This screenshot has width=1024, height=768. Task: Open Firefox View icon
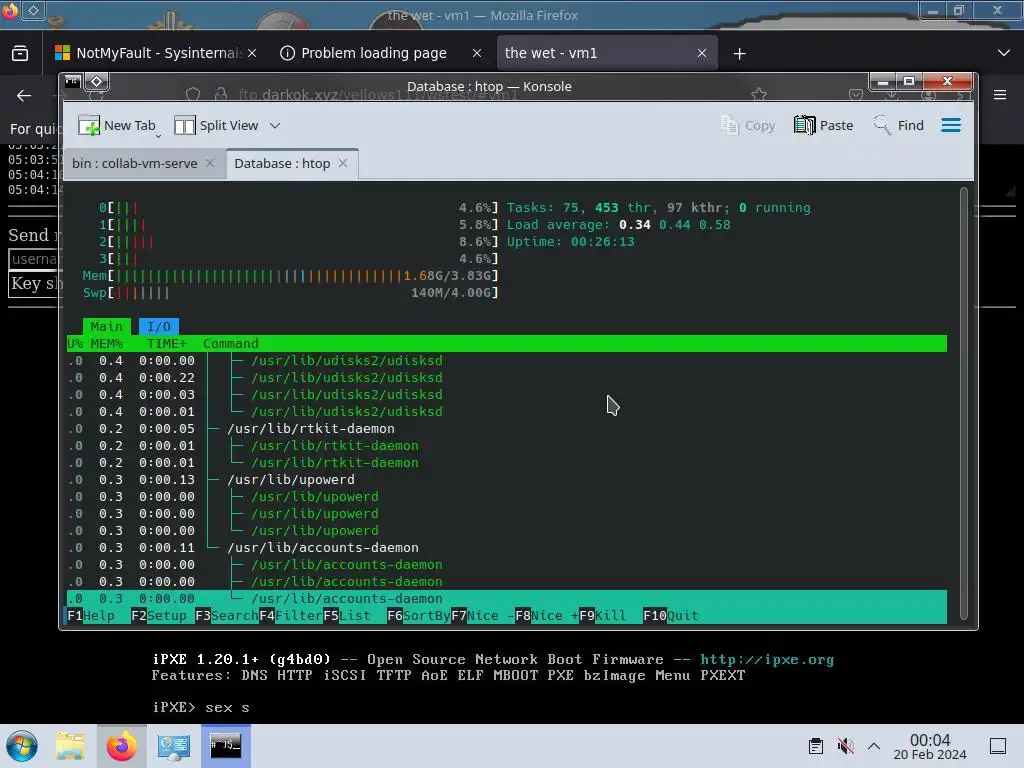click(20, 53)
